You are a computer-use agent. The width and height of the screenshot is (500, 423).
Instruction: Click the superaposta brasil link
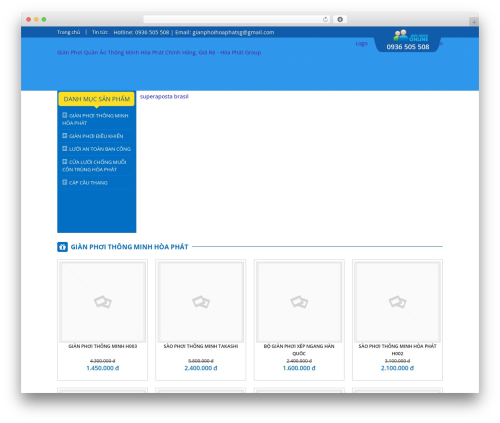coord(164,96)
